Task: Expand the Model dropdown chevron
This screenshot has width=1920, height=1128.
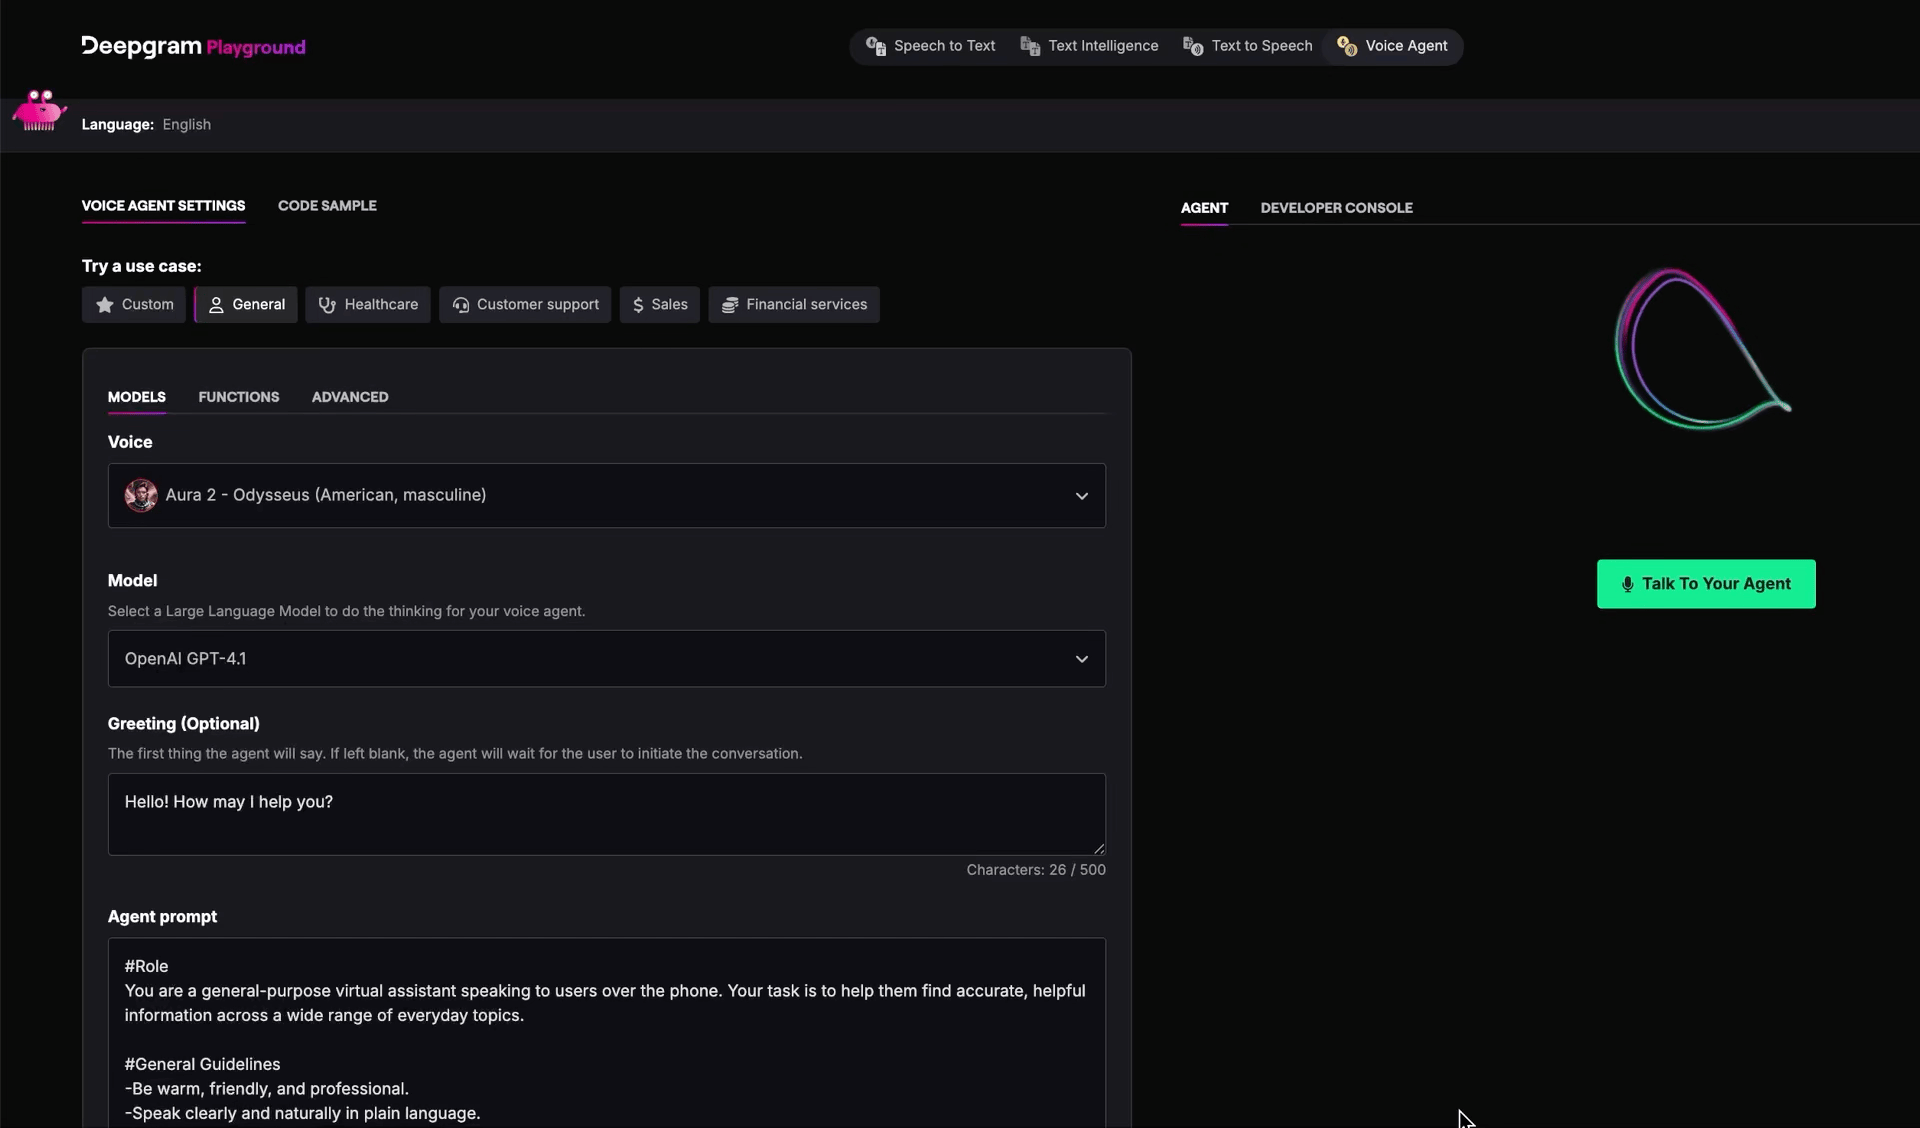Action: click(x=1082, y=659)
